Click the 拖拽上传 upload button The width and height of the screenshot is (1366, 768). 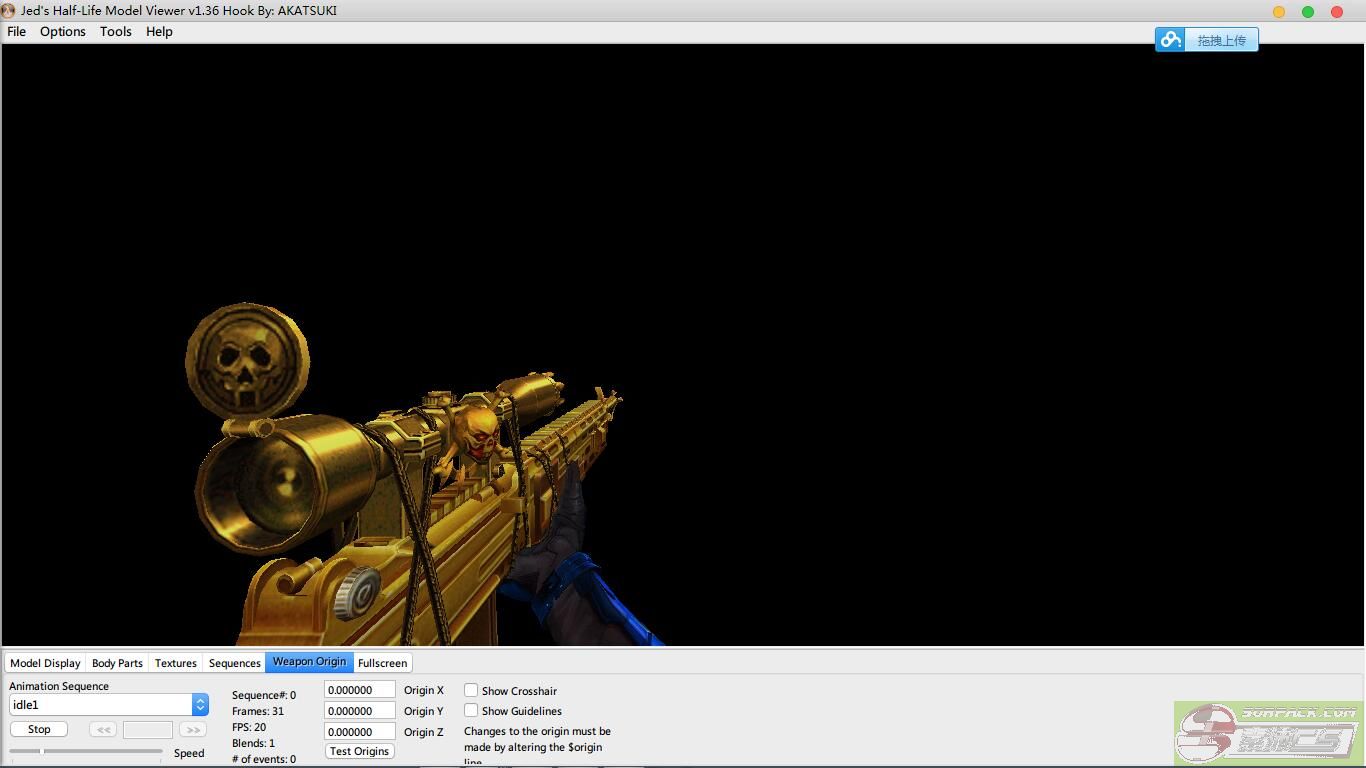pos(1221,40)
